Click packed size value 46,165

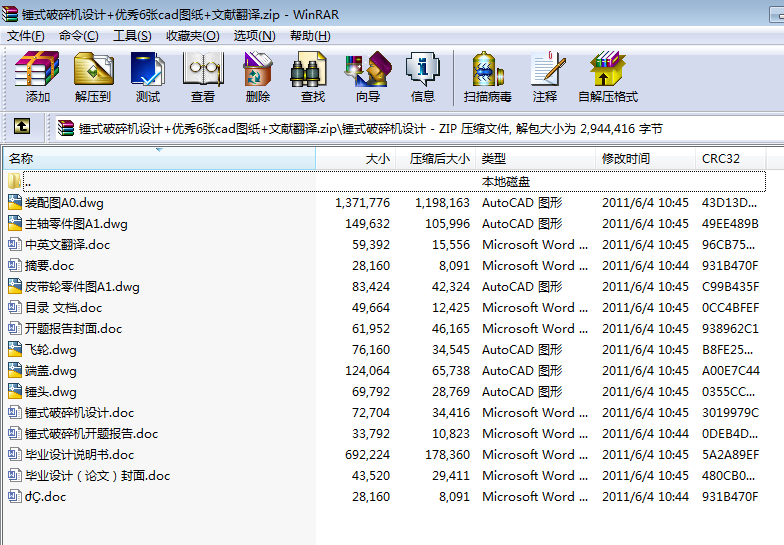click(x=451, y=328)
